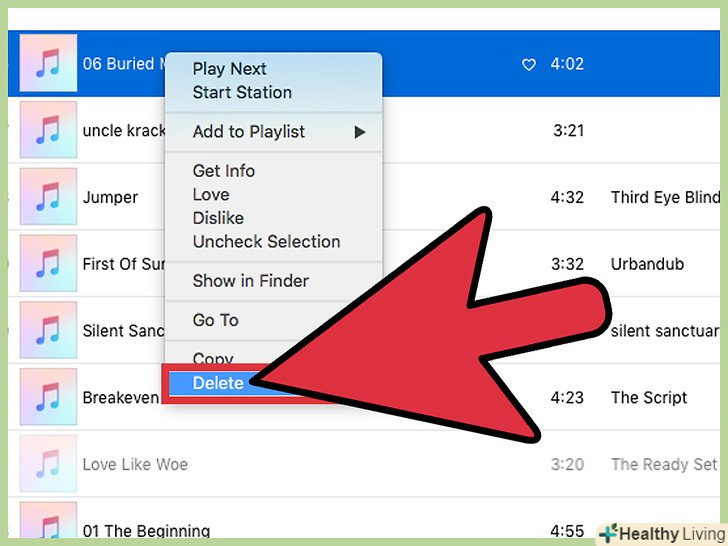728x546 pixels.
Task: Choose Start Station in context menu
Action: pyautogui.click(x=242, y=92)
